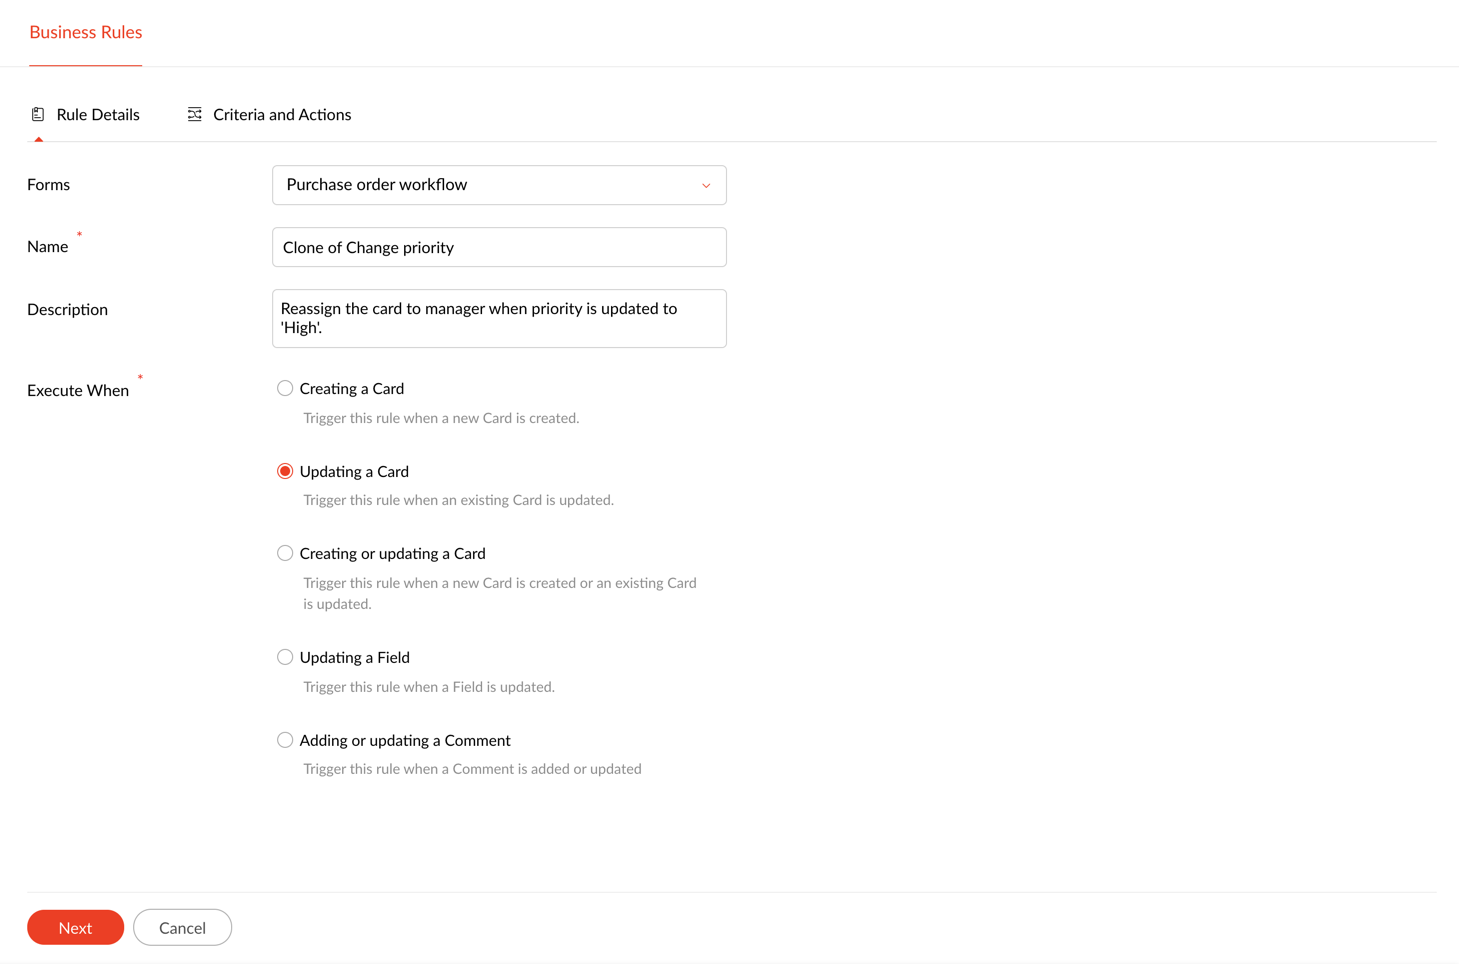
Task: Click the Rule Details clipboard icon
Action: [38, 115]
